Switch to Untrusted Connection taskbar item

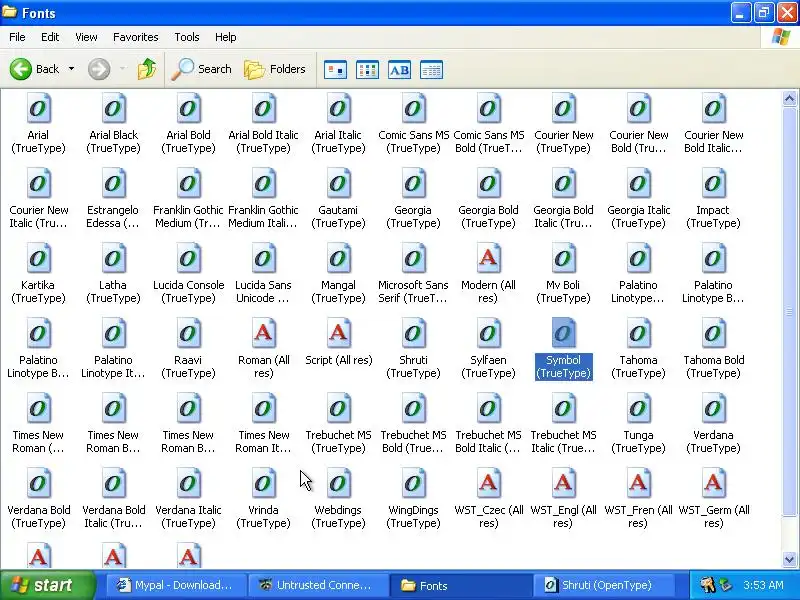(318, 585)
